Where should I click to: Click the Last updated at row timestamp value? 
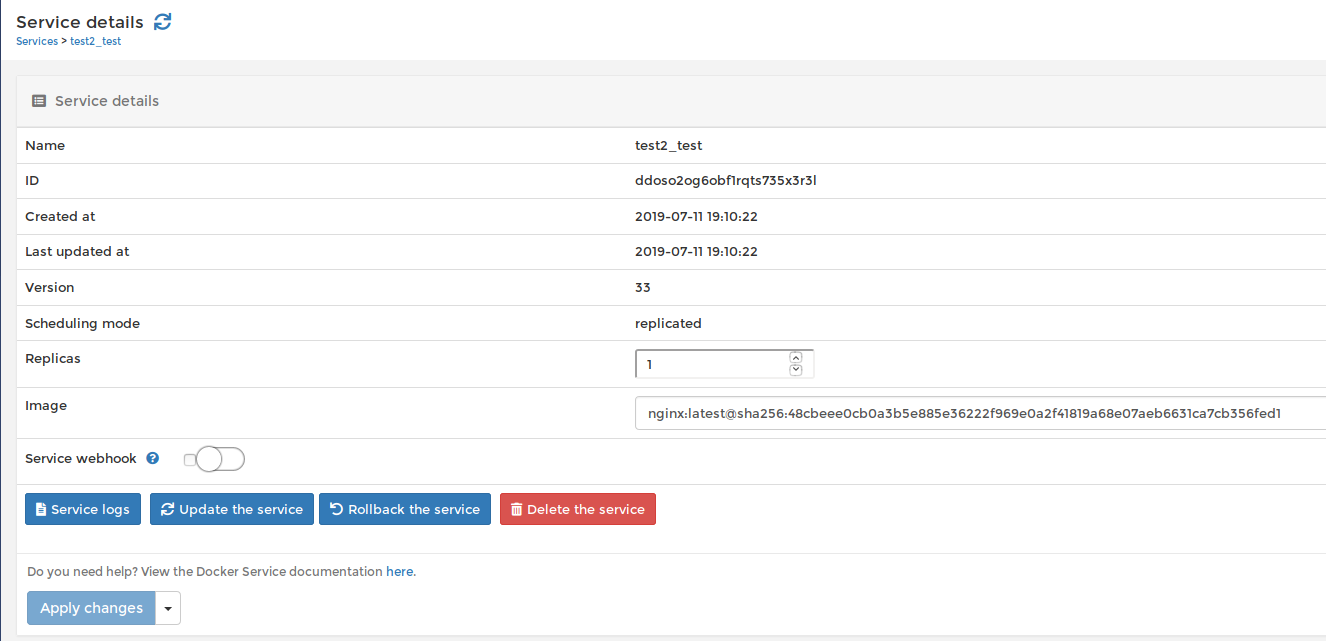click(696, 252)
